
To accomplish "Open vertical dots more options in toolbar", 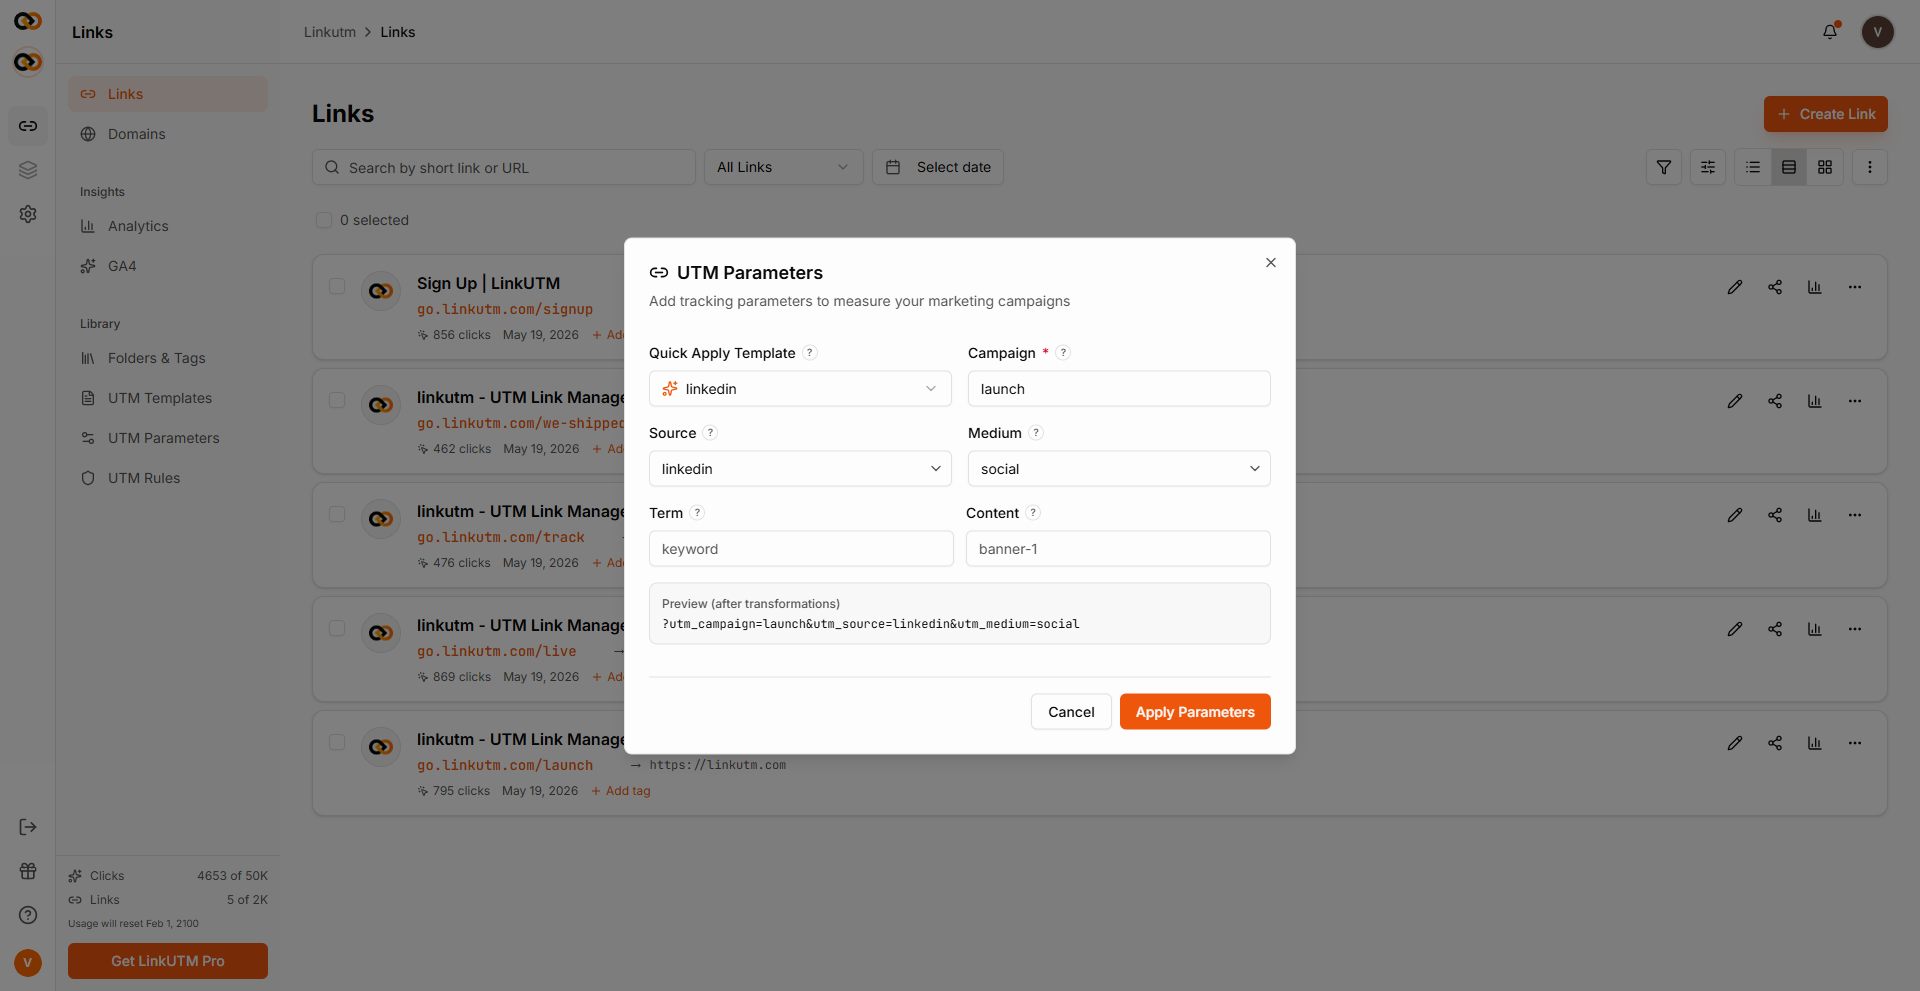I will pos(1870,167).
